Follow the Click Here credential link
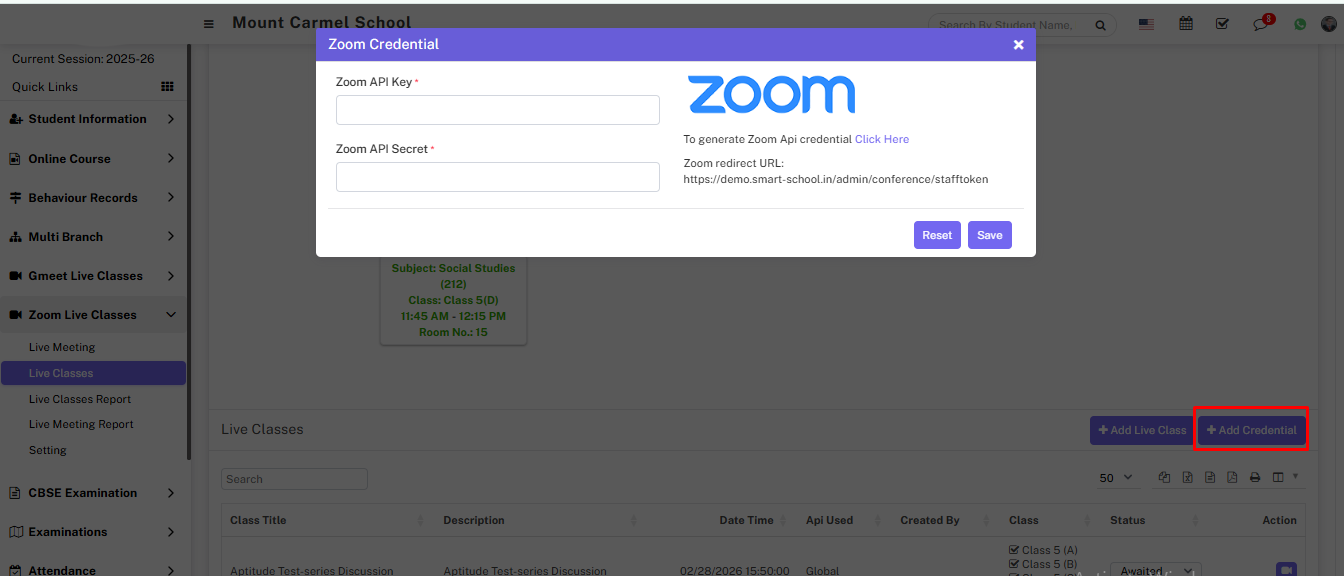This screenshot has width=1344, height=576. tap(881, 139)
